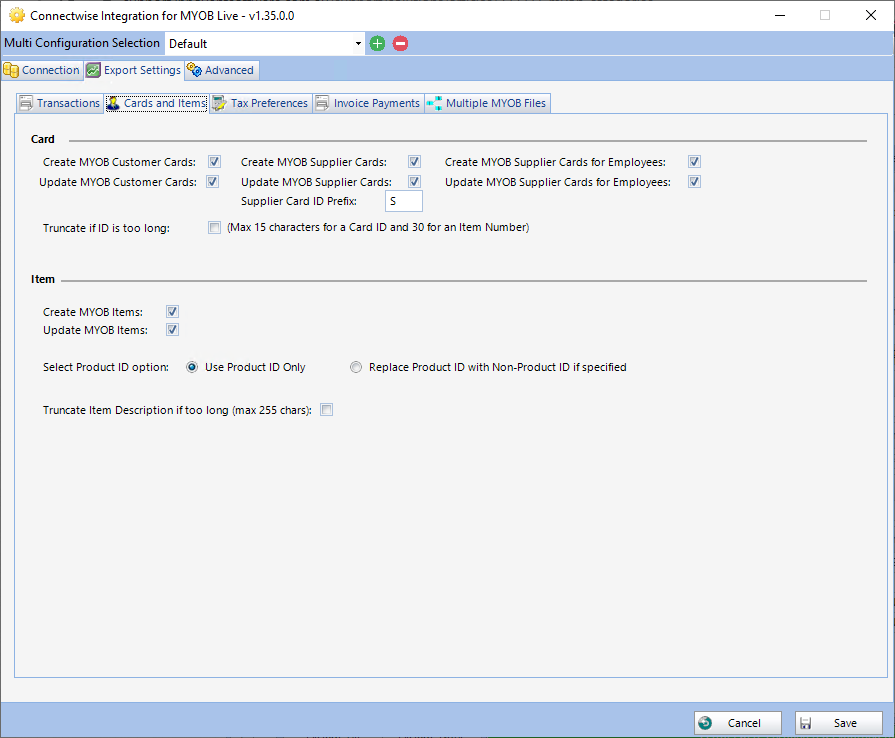
Task: Open the Advanced tab
Action: (221, 70)
